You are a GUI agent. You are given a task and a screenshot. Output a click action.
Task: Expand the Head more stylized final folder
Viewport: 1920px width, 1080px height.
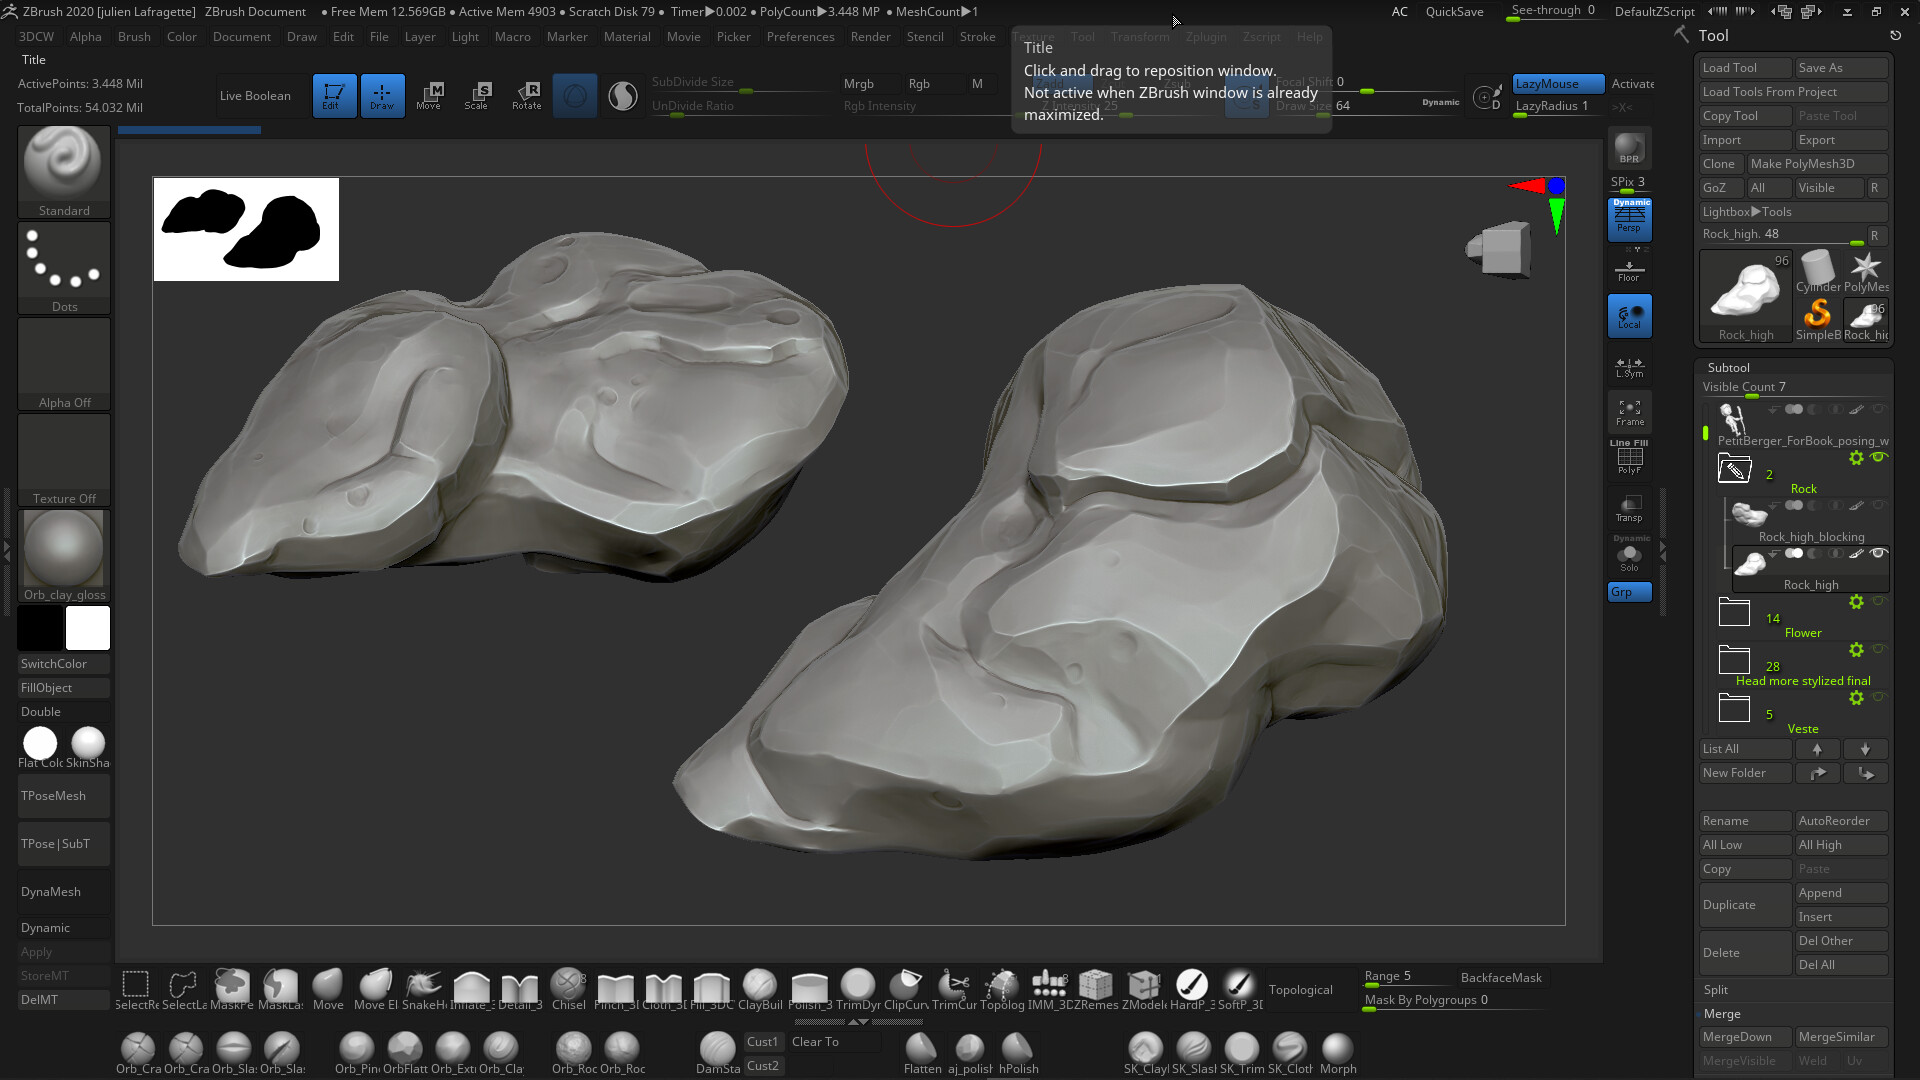(x=1734, y=659)
